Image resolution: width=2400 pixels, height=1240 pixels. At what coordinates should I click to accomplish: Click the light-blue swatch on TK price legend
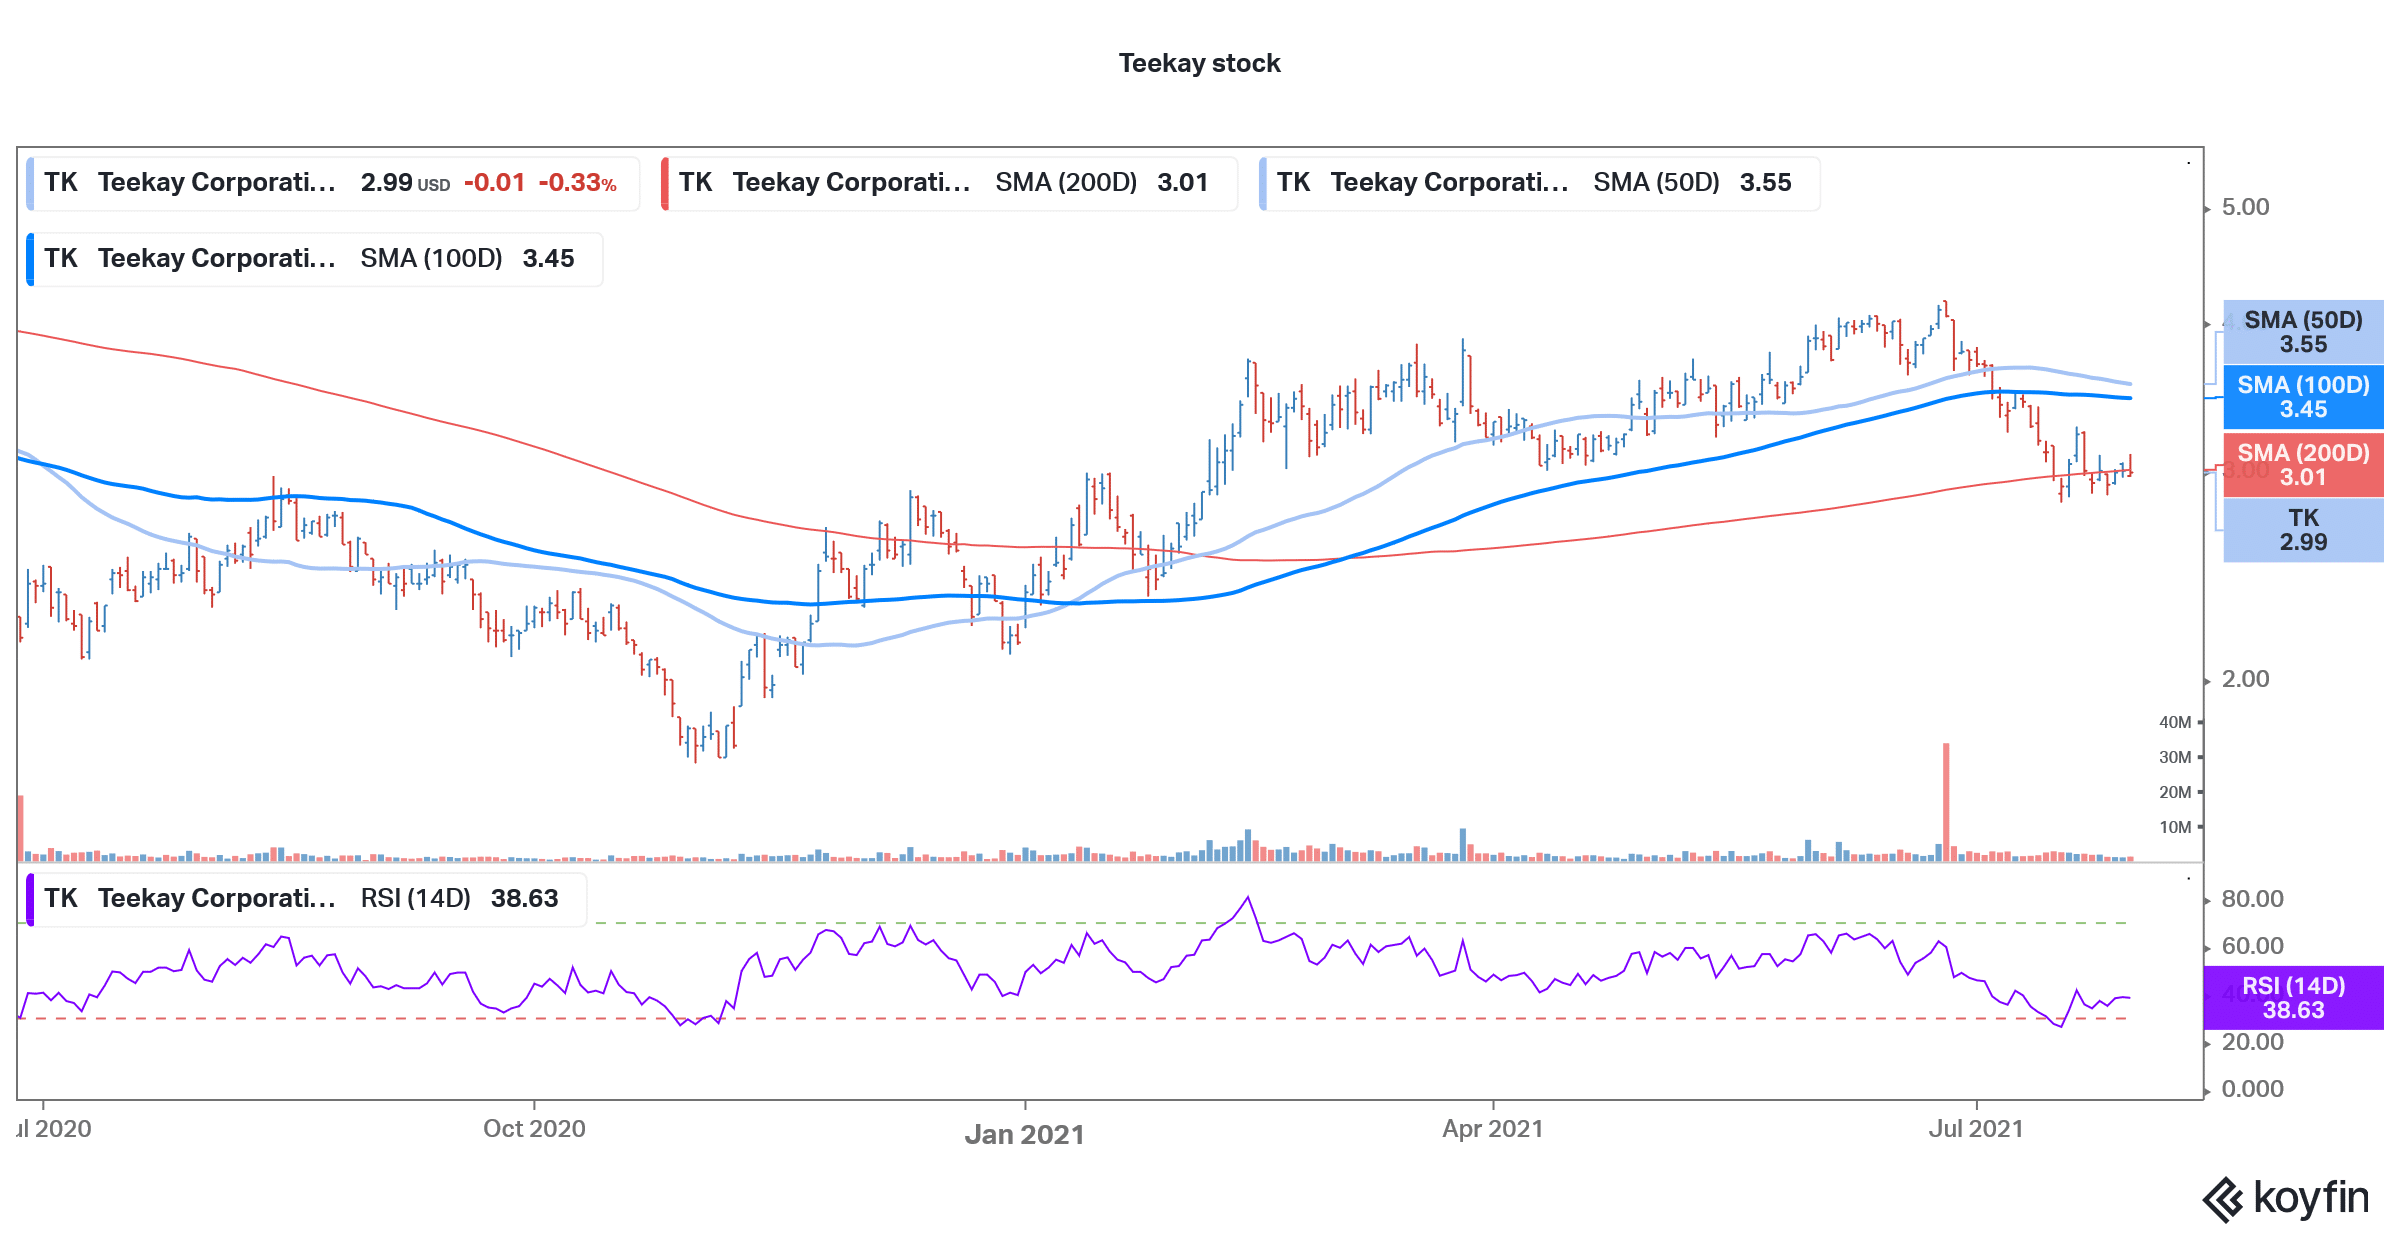tap(30, 183)
